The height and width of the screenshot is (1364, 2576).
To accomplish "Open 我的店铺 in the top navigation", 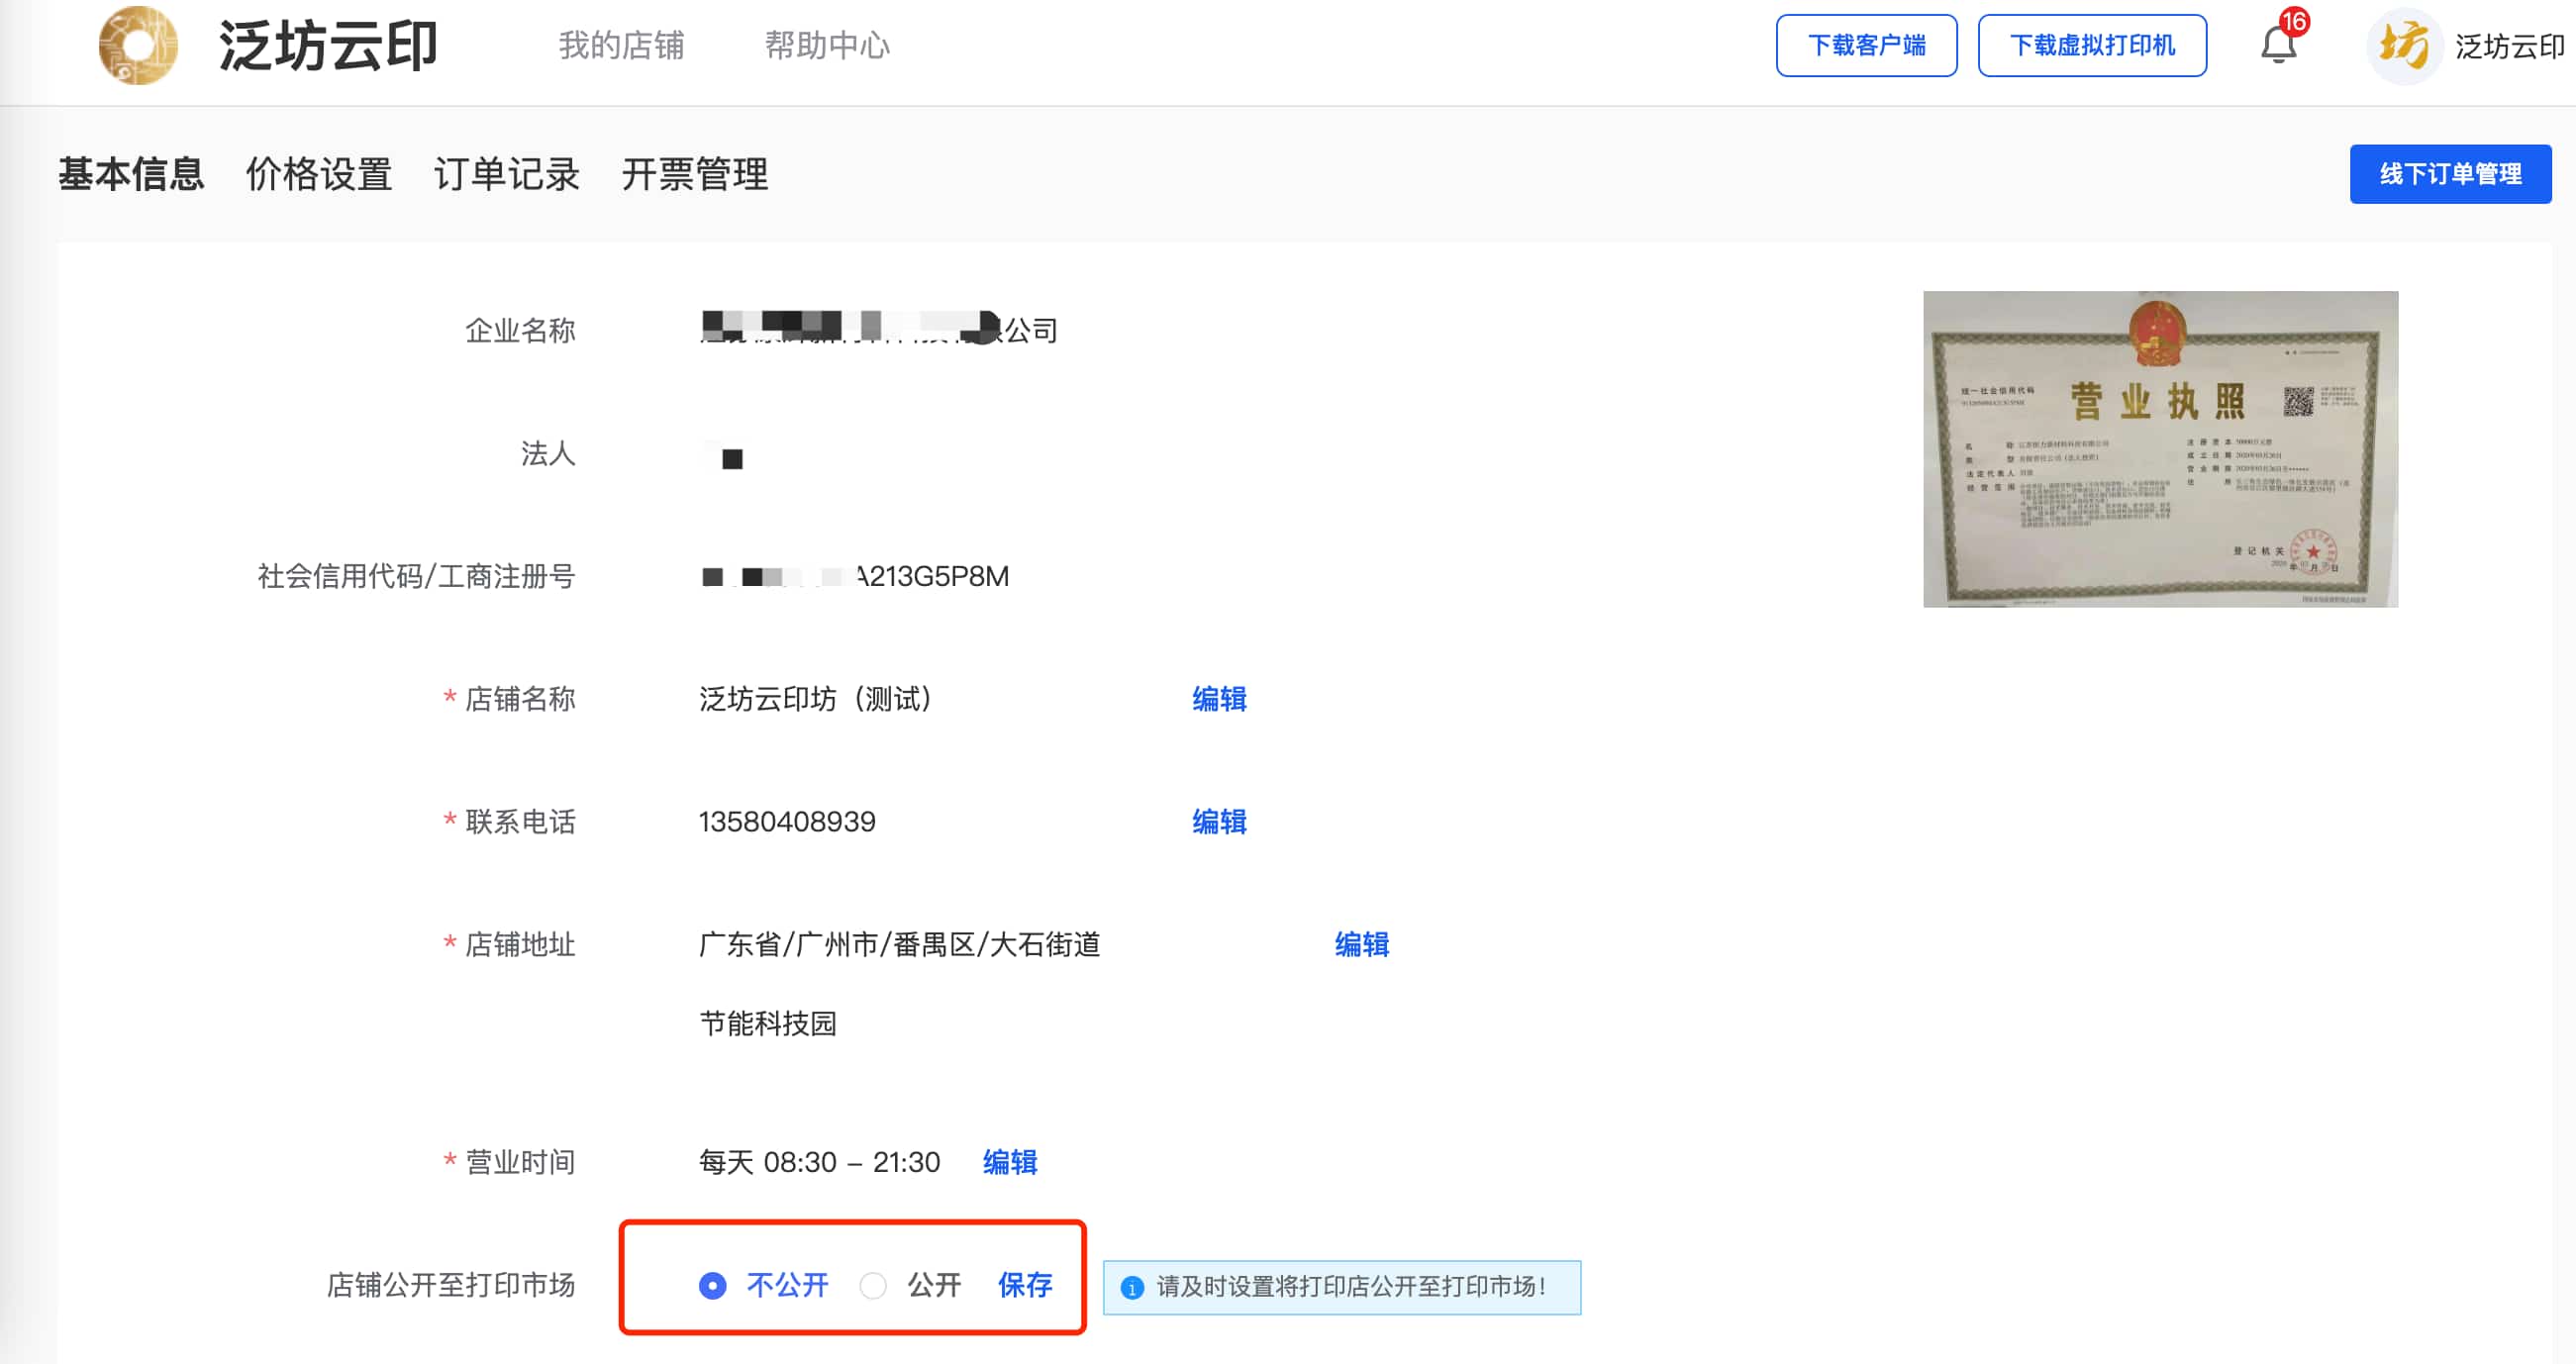I will pos(621,45).
